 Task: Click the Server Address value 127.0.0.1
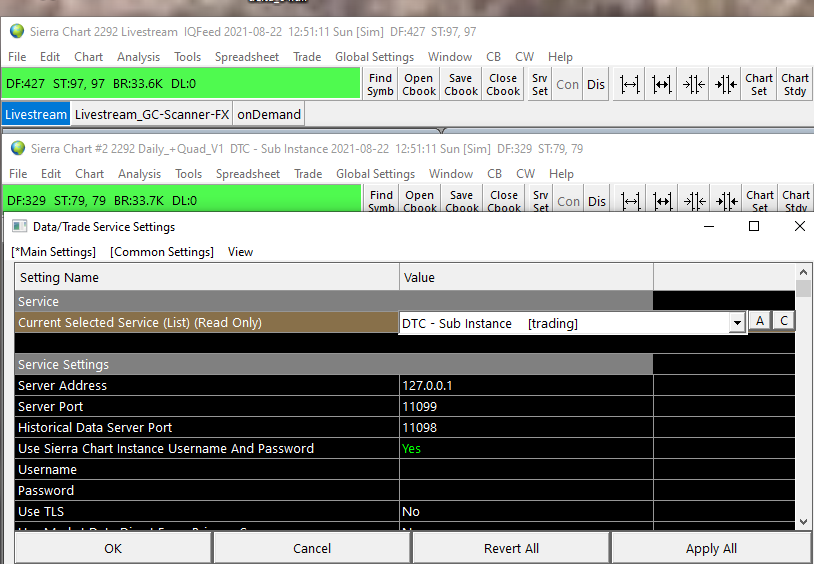pyautogui.click(x=526, y=385)
